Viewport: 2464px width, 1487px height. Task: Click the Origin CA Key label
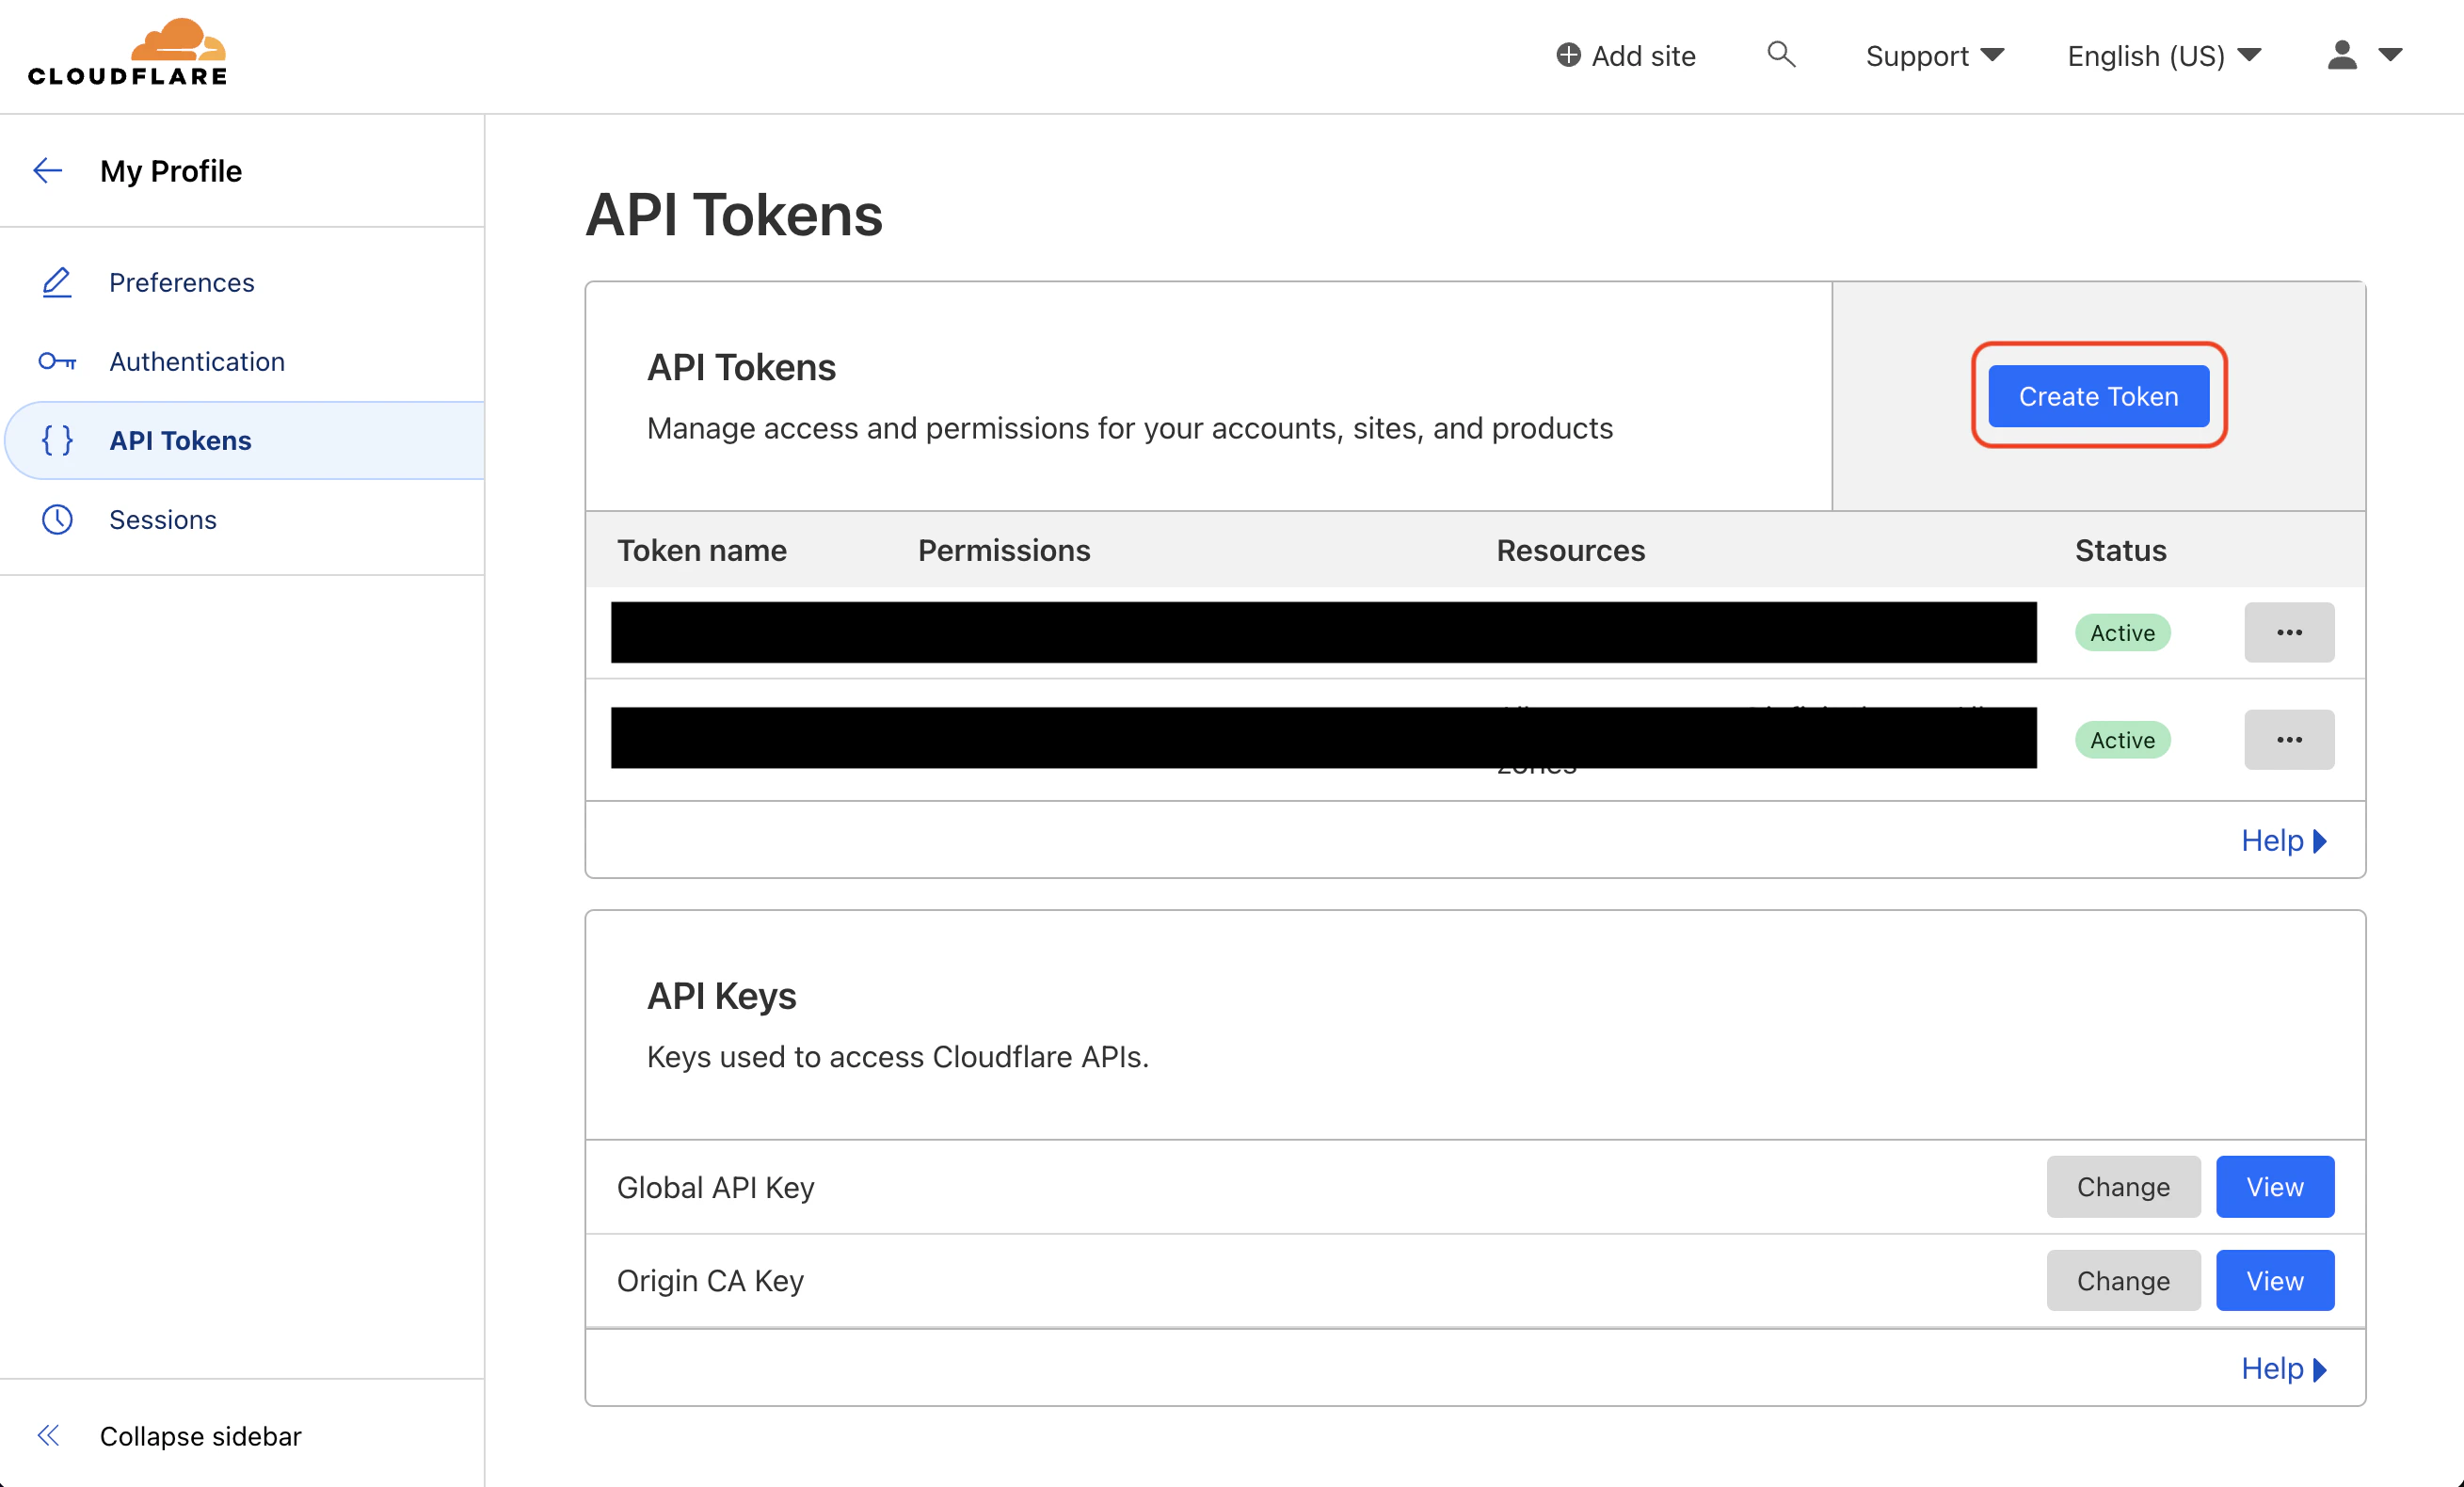tap(710, 1280)
